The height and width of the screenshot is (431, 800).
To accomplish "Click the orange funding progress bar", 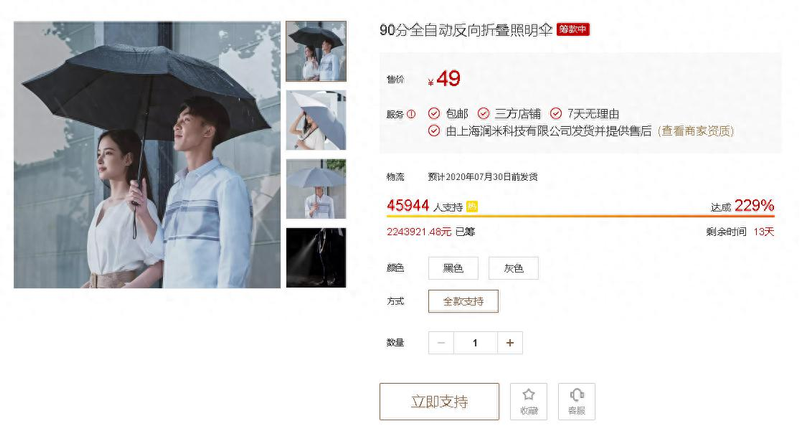I will pos(580,216).
